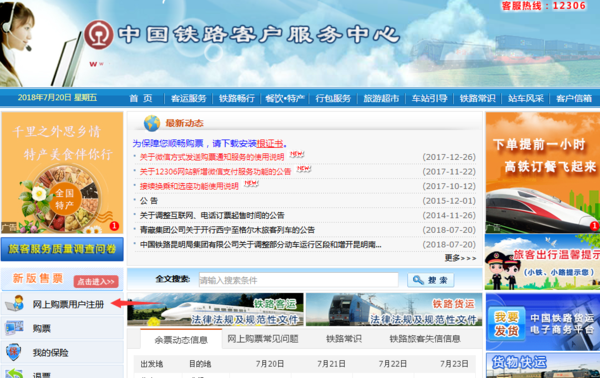Open notice about 西宁至格尔木旅客列车

(227, 230)
